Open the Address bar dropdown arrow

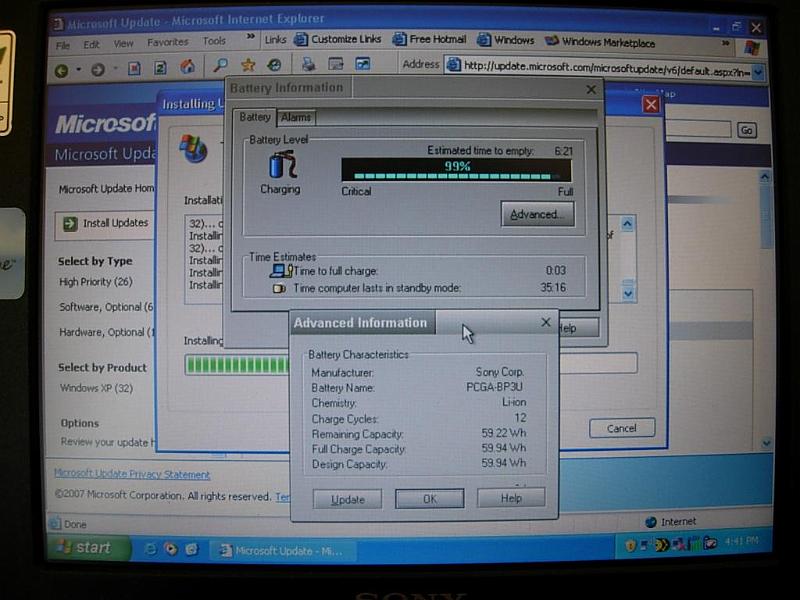(x=759, y=72)
